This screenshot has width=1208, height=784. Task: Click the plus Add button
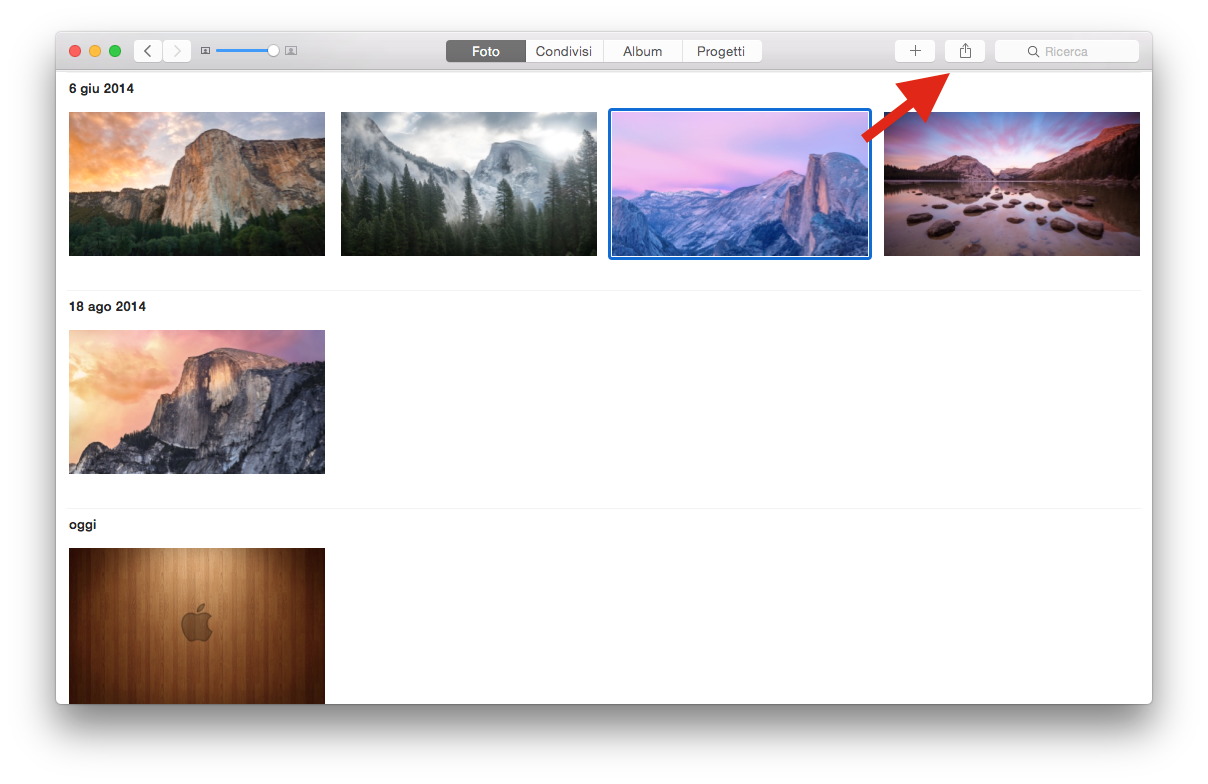point(915,51)
